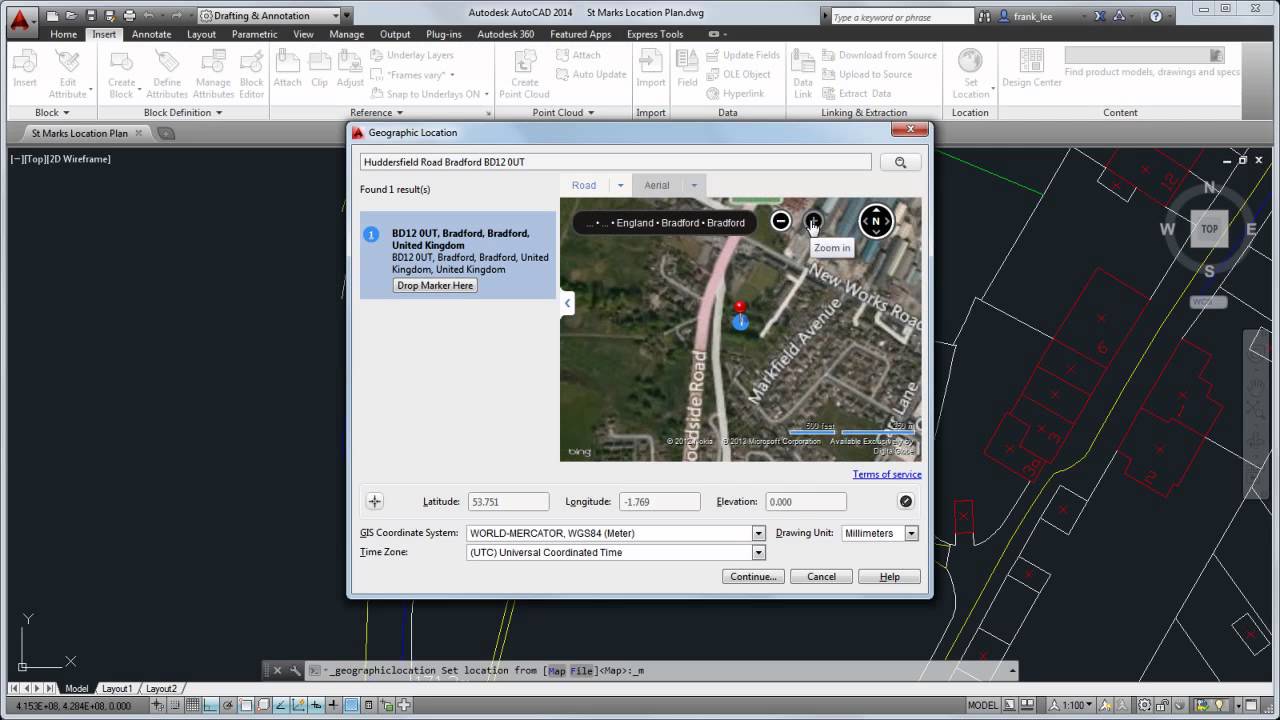Click the Longitude value field
The width and height of the screenshot is (1280, 720).
tap(659, 502)
